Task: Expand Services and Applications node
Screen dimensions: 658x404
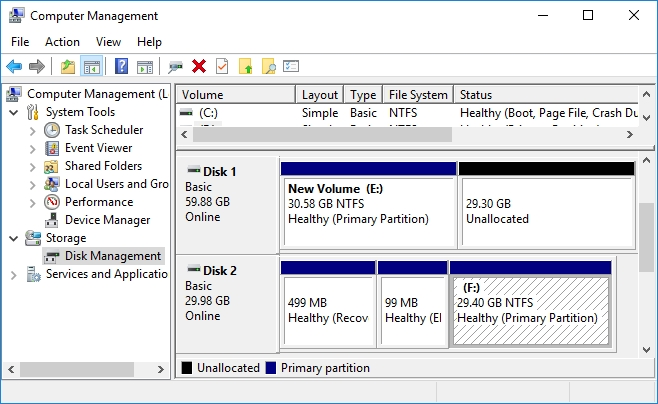Action: pos(13,274)
